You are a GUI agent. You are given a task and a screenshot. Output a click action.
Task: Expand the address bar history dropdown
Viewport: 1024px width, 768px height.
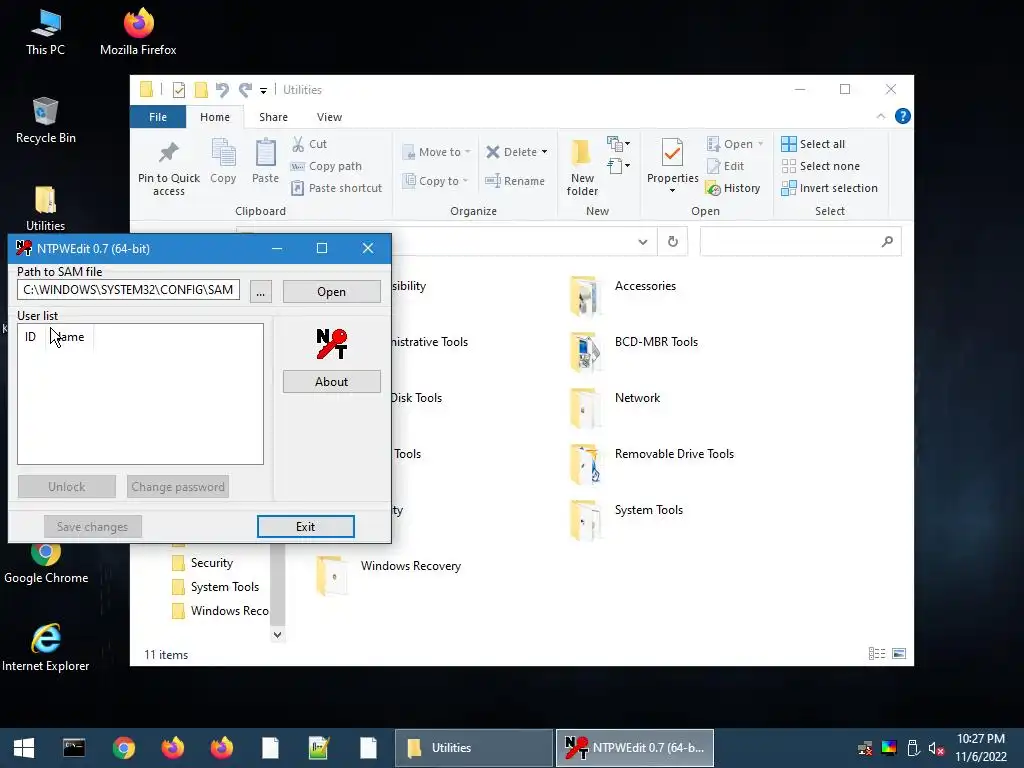pos(643,242)
